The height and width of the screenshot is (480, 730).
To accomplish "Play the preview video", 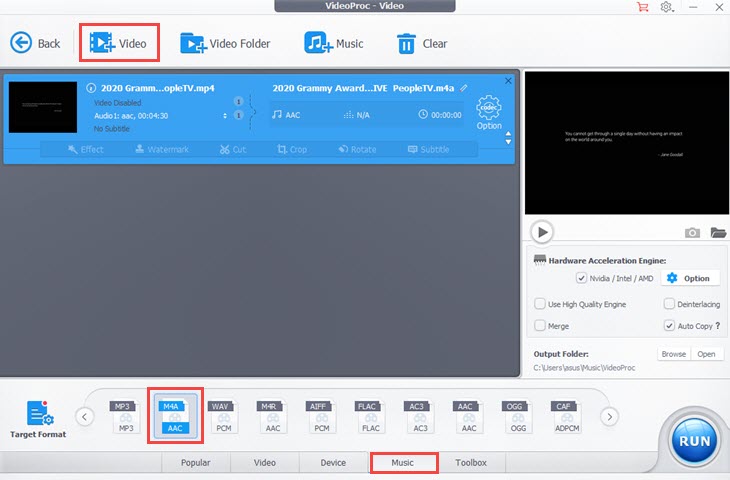I will (542, 232).
